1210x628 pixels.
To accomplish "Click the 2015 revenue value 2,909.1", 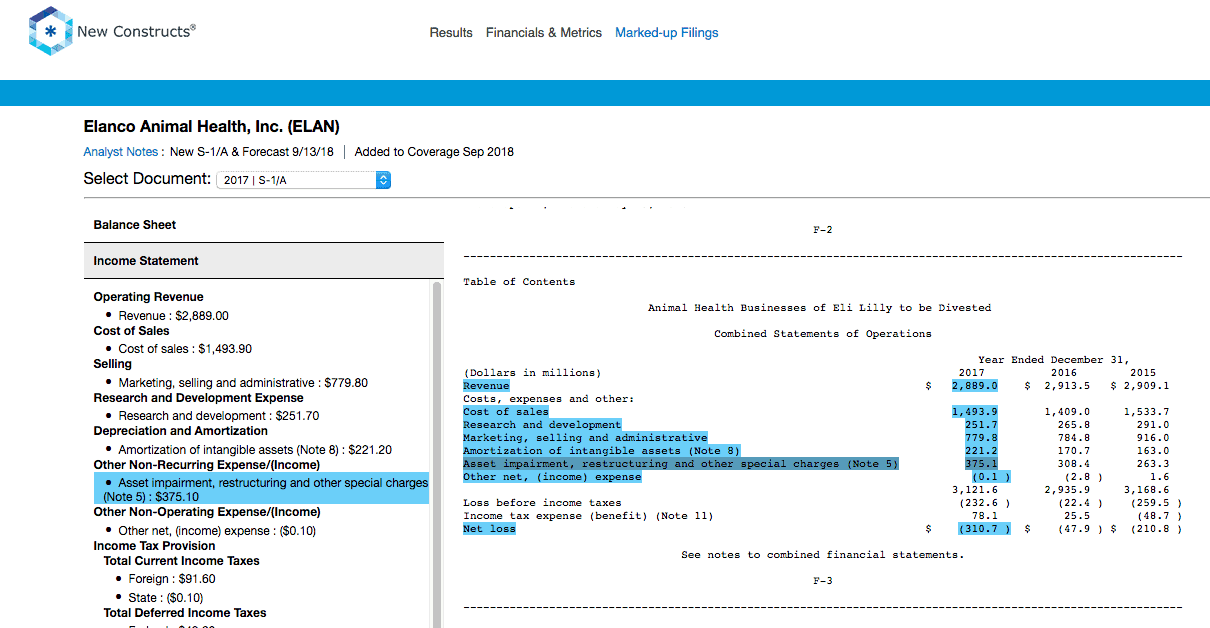I will (x=1146, y=386).
